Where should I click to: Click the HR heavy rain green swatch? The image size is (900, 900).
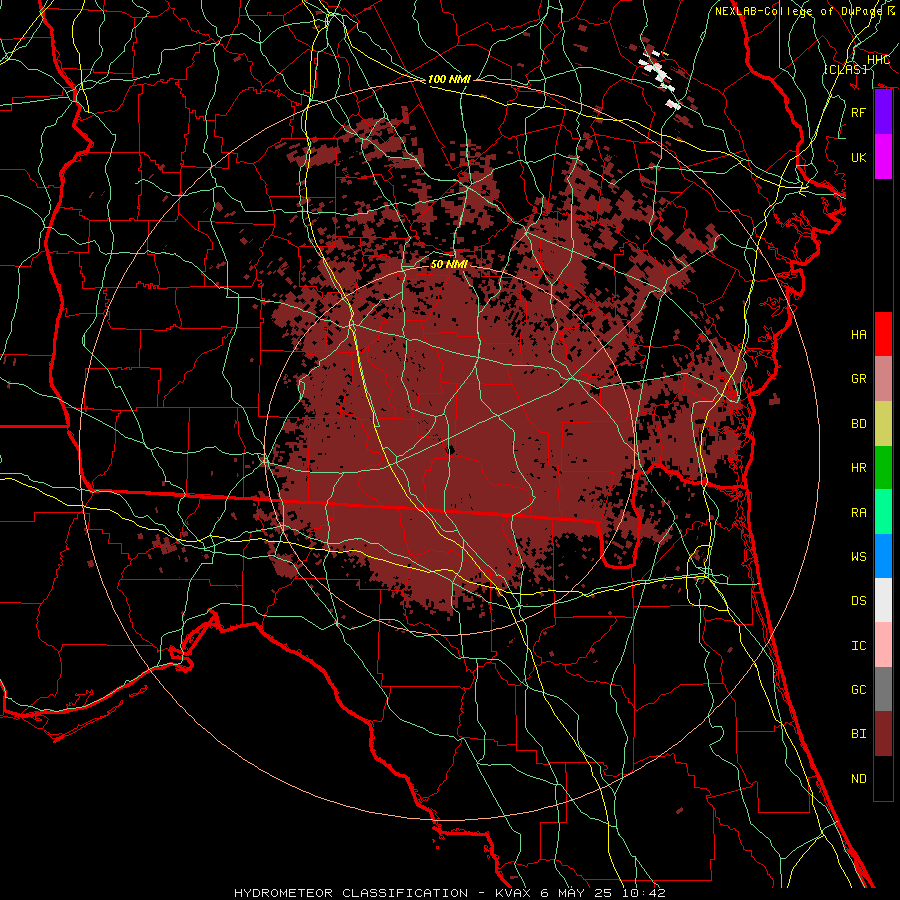coord(883,467)
